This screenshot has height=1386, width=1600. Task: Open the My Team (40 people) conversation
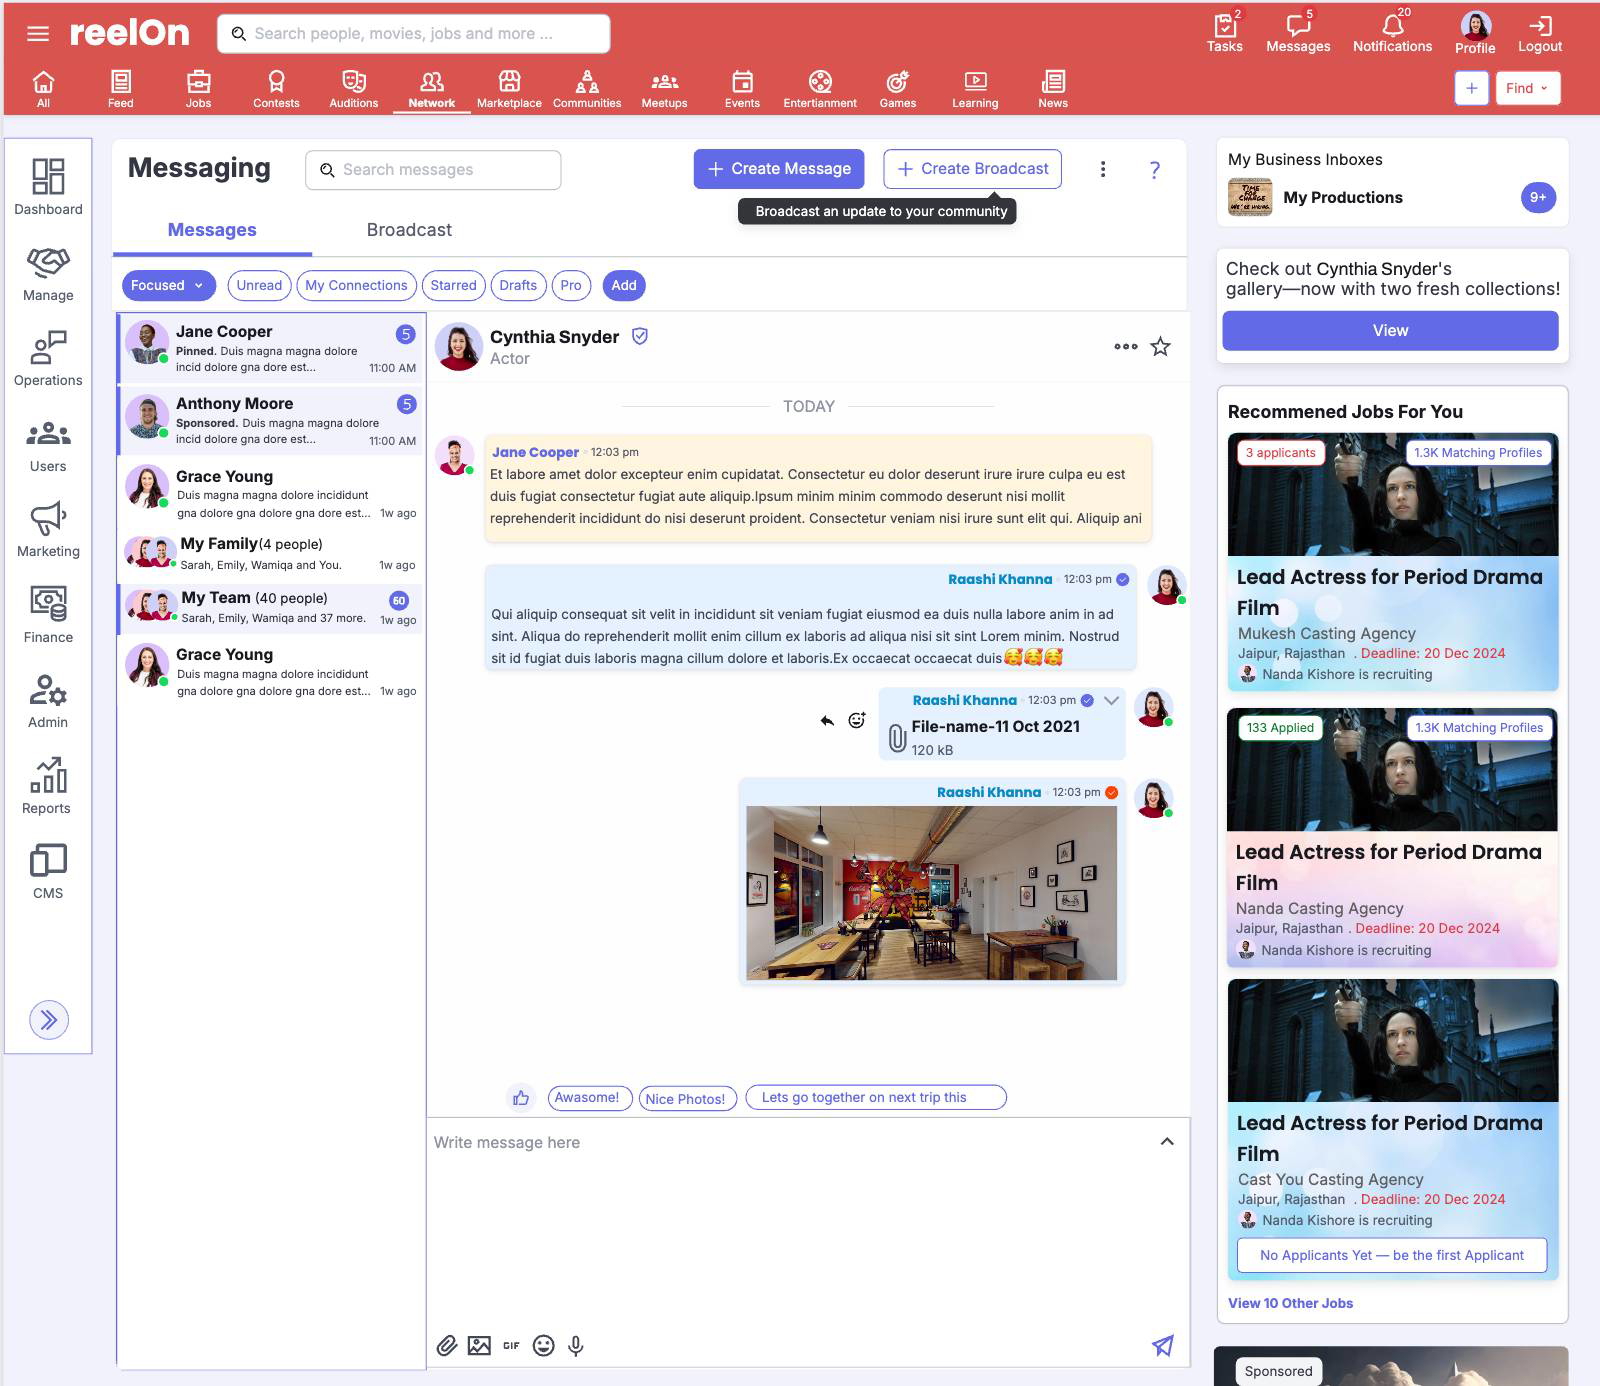[272, 608]
